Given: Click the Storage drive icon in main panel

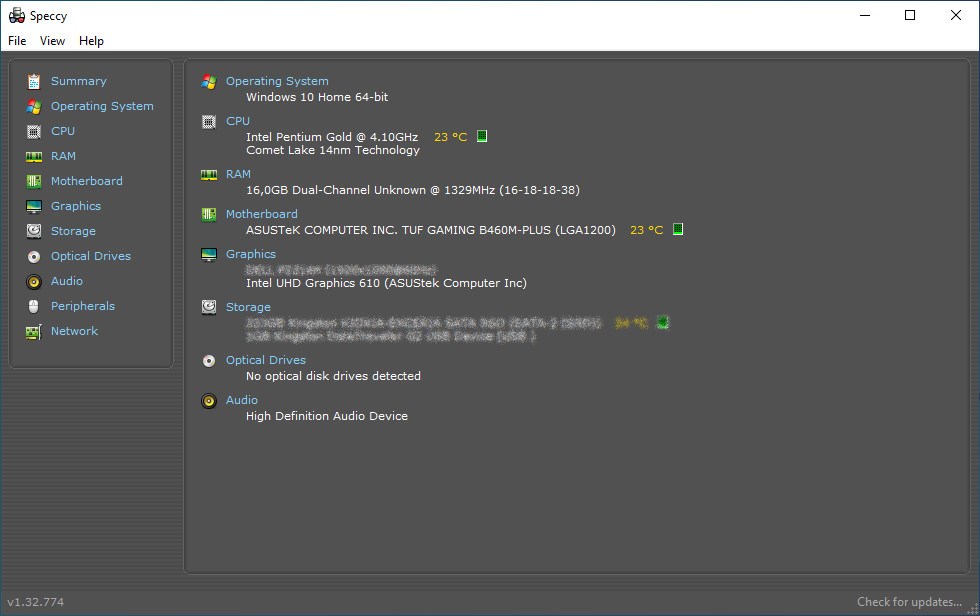Looking at the screenshot, I should point(209,307).
